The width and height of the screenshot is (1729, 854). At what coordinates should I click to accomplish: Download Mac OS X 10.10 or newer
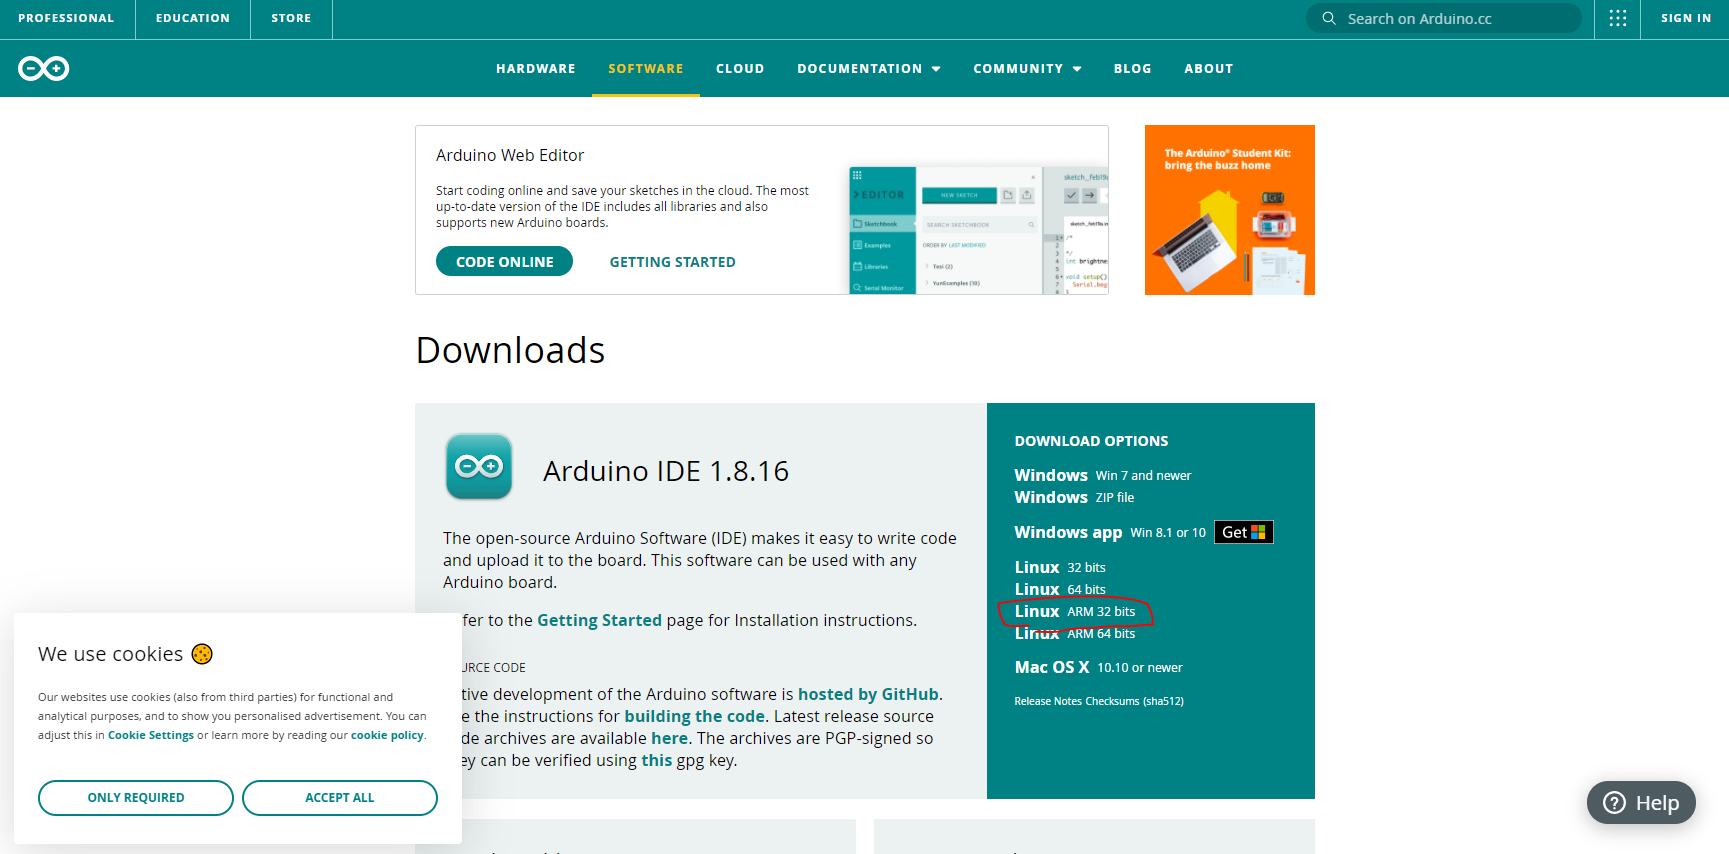click(1098, 667)
